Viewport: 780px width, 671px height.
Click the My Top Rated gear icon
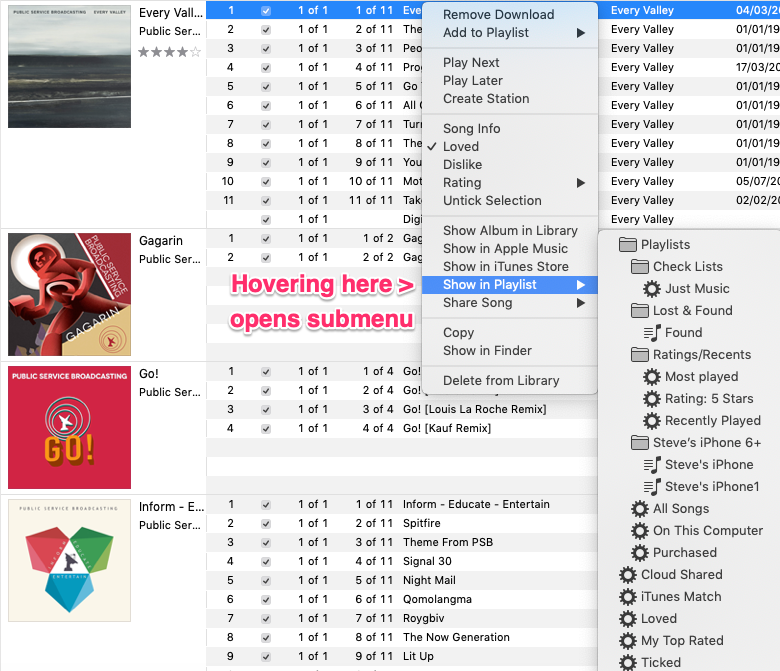pos(628,641)
